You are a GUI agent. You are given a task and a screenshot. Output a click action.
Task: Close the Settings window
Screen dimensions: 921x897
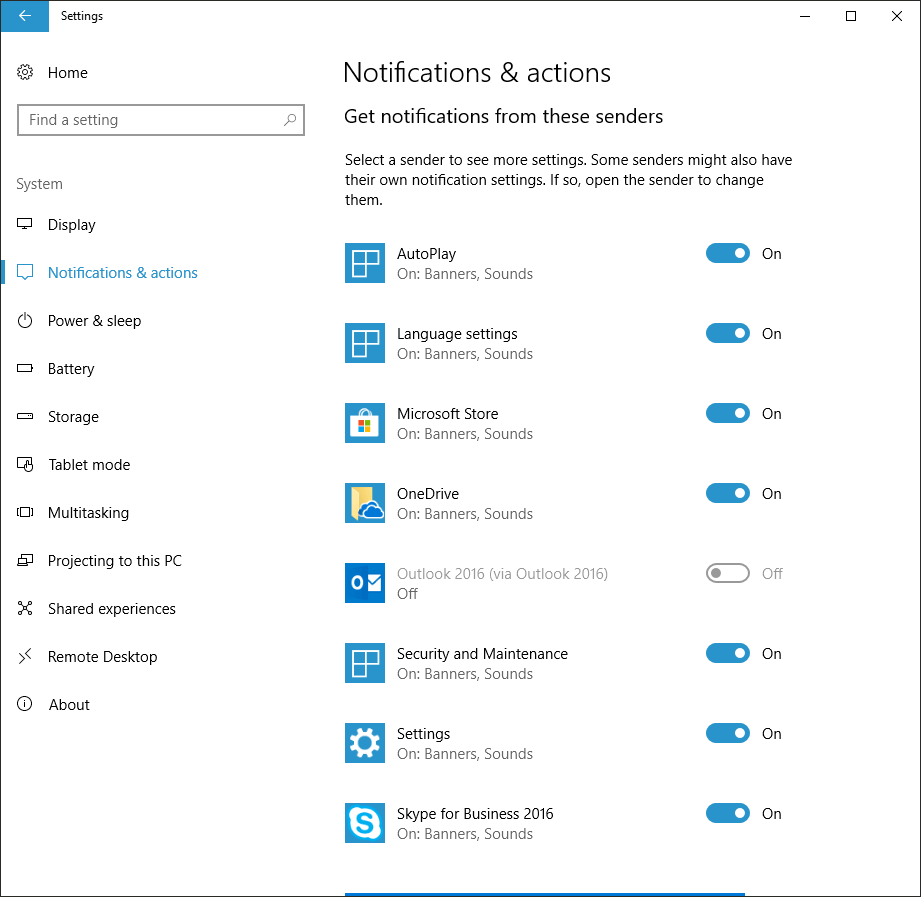click(896, 16)
